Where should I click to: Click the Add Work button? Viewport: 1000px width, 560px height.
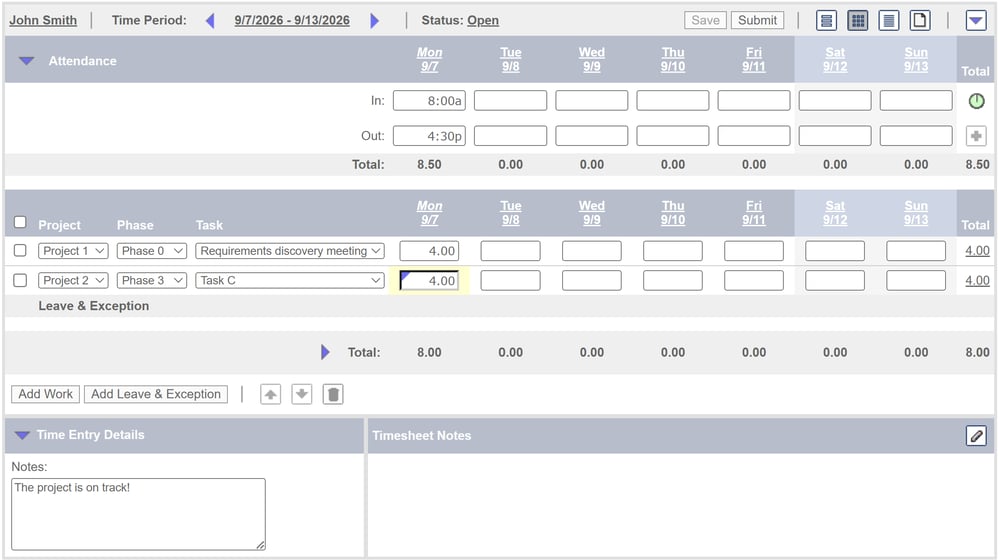click(x=45, y=394)
